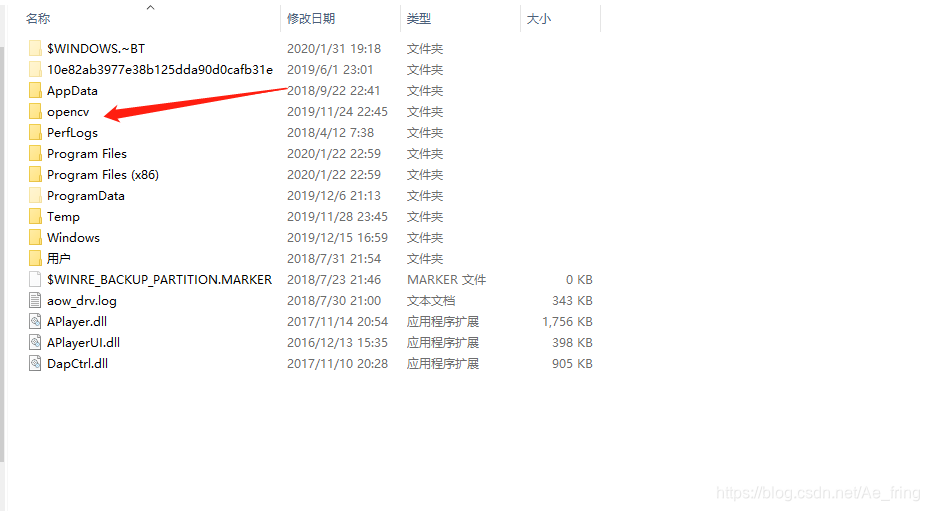
Task: Select the APlayer.dll file name
Action: tap(77, 321)
